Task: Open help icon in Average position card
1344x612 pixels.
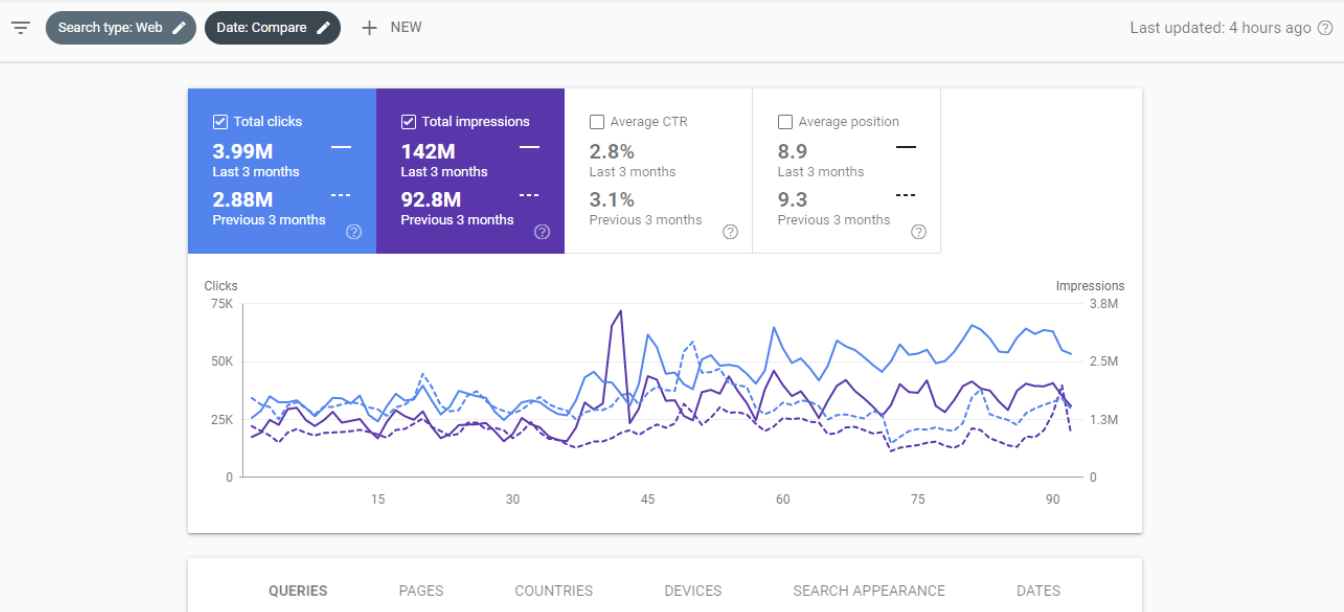Action: (918, 232)
